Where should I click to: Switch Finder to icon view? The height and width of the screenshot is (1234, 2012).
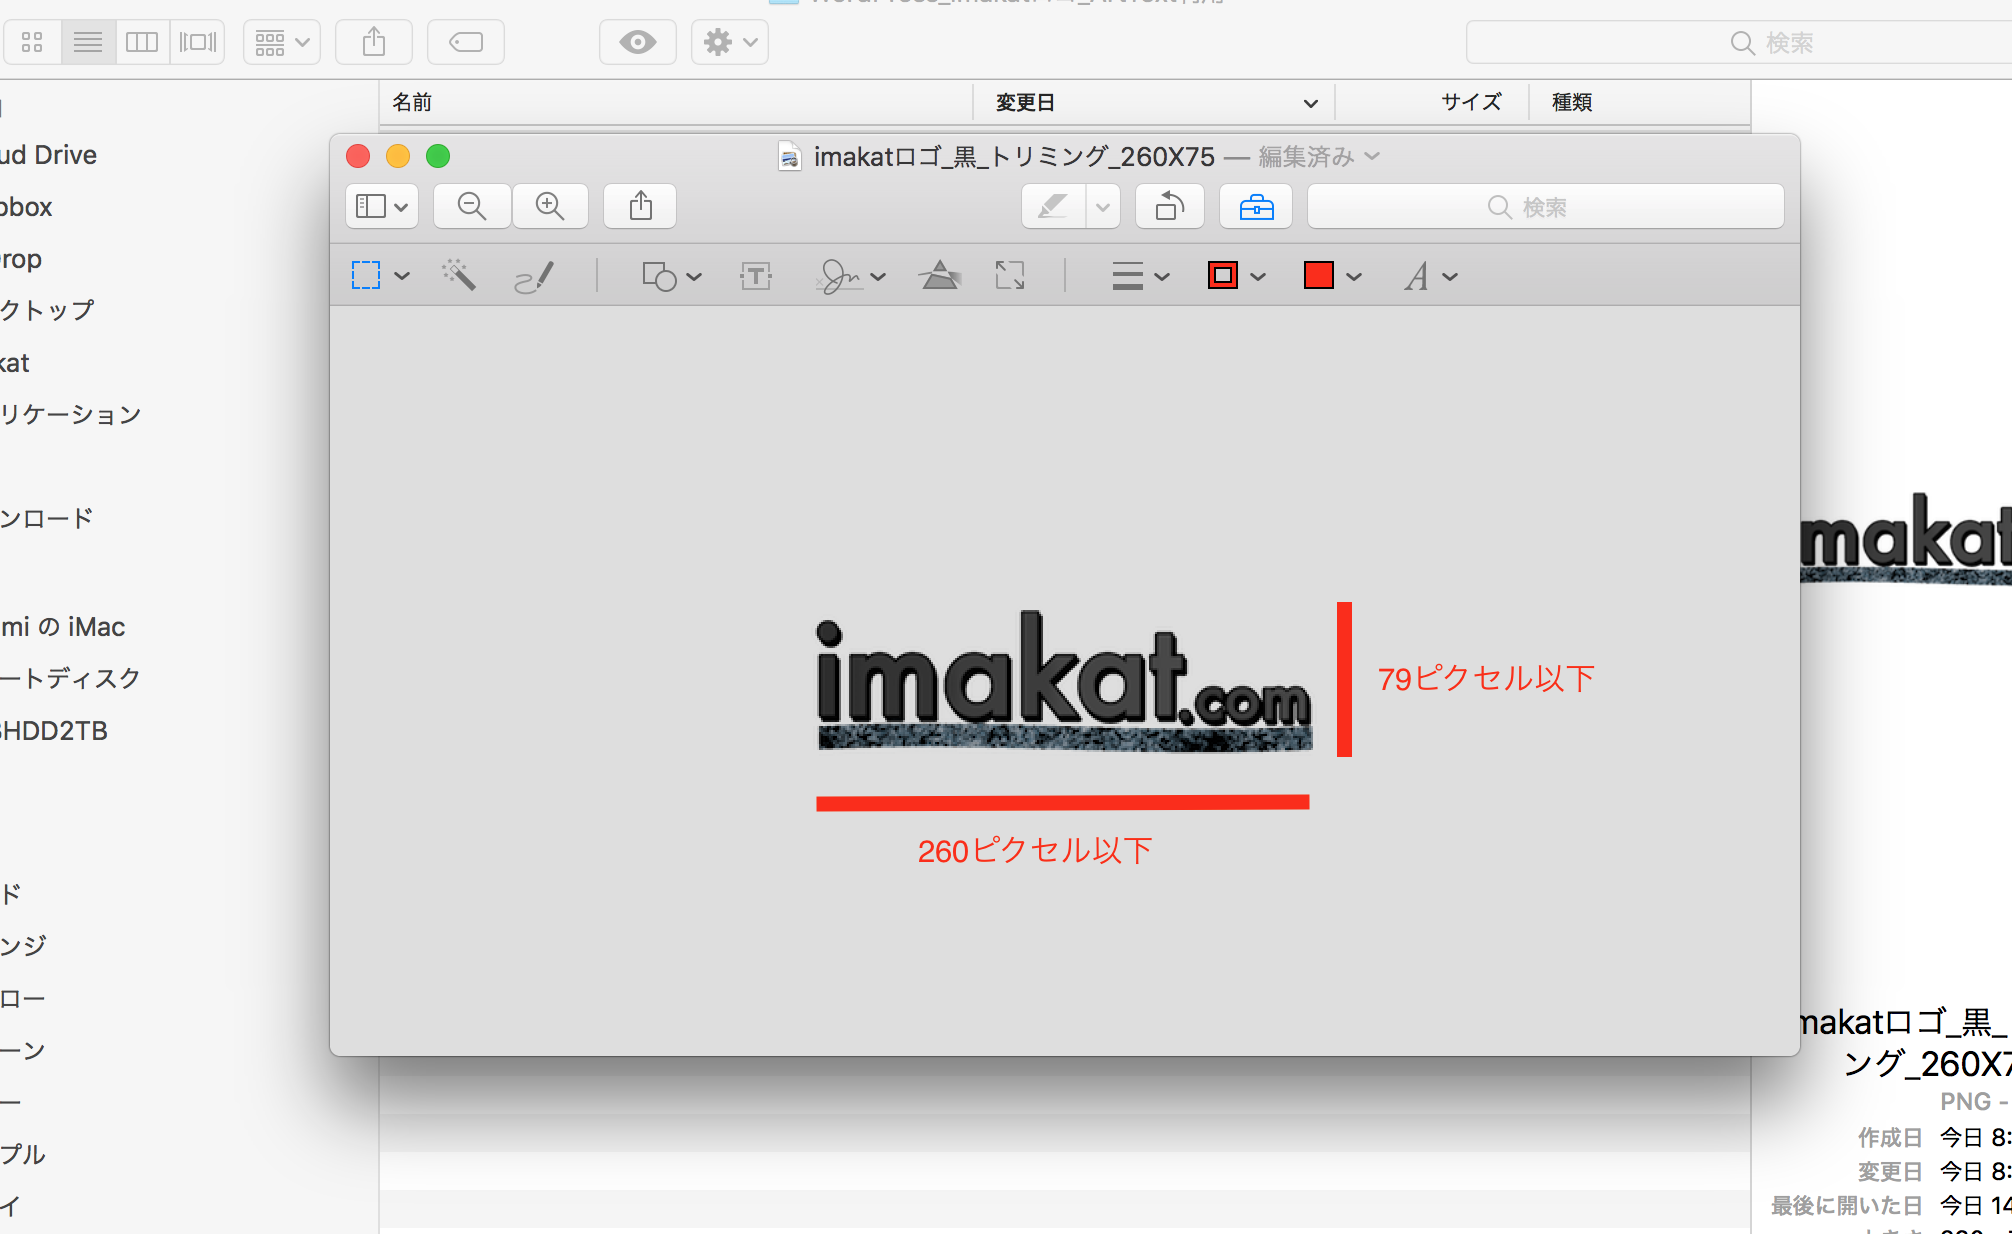point(32,42)
